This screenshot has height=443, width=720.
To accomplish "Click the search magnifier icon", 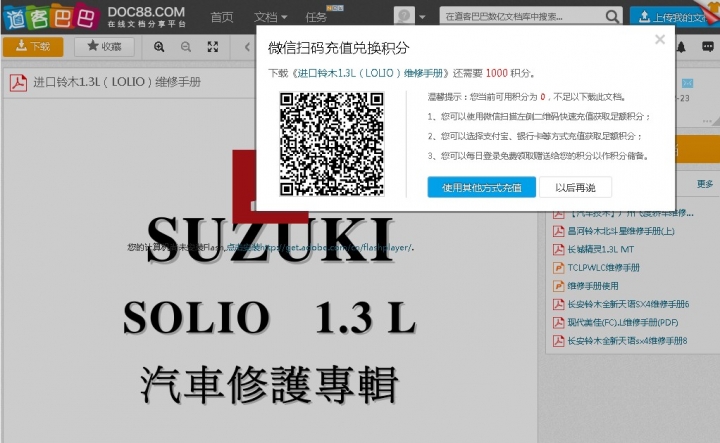I will coord(612,17).
